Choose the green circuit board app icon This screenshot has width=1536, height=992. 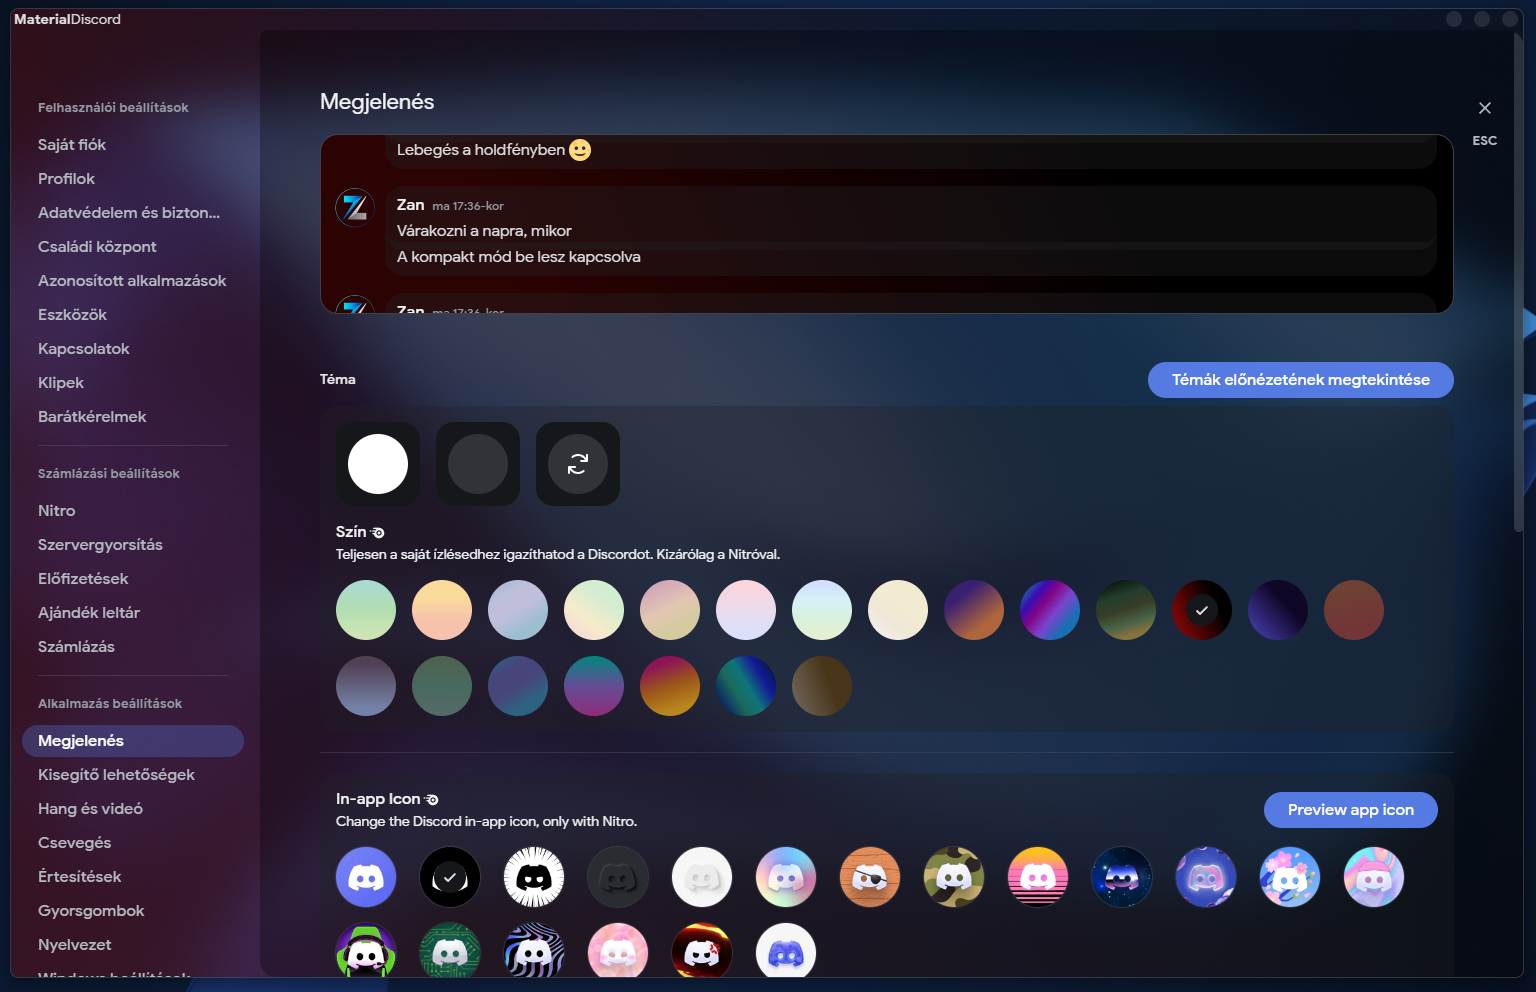[450, 951]
